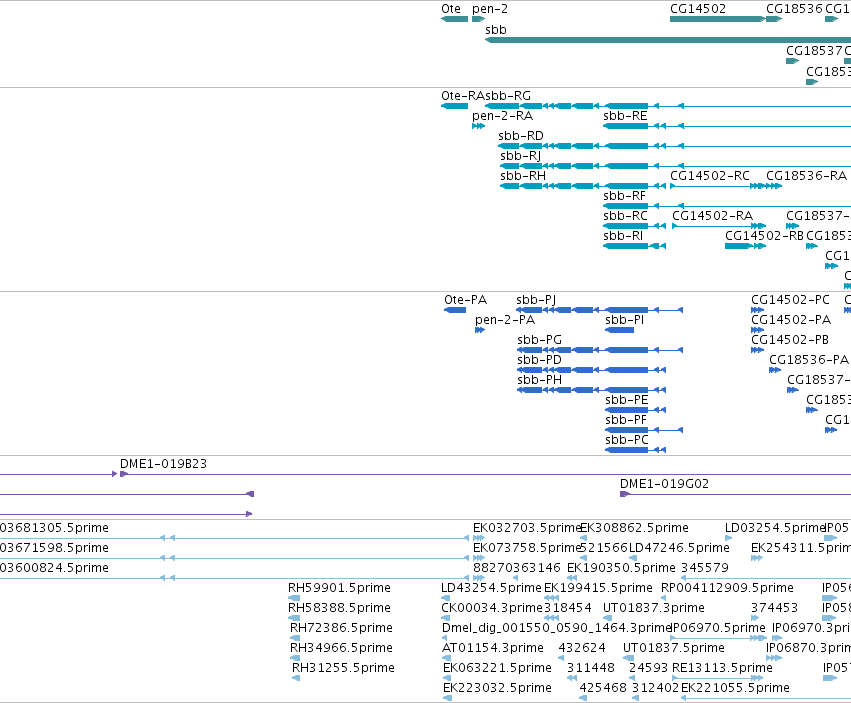
Task: Select the RP004112909.5prime EST
Action: tap(664, 598)
